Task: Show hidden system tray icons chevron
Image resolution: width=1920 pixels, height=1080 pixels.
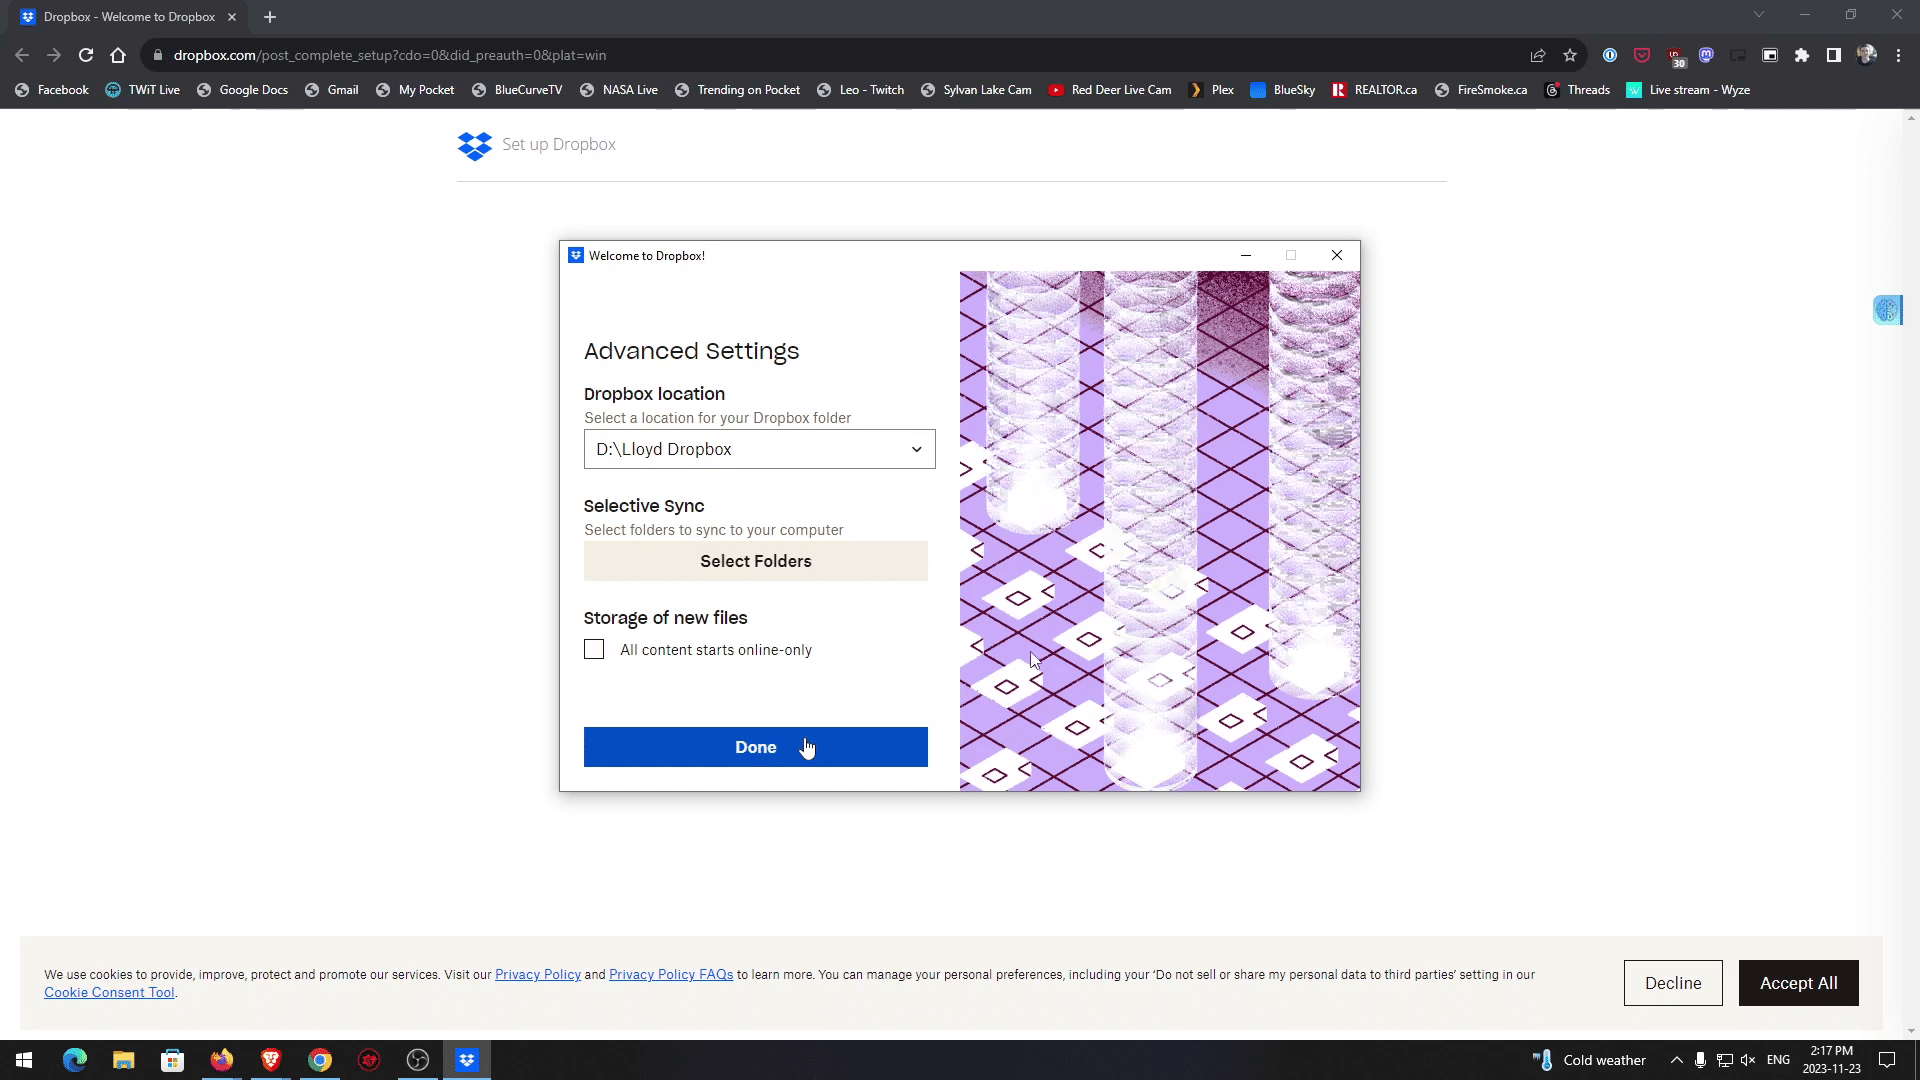Action: point(1676,1060)
